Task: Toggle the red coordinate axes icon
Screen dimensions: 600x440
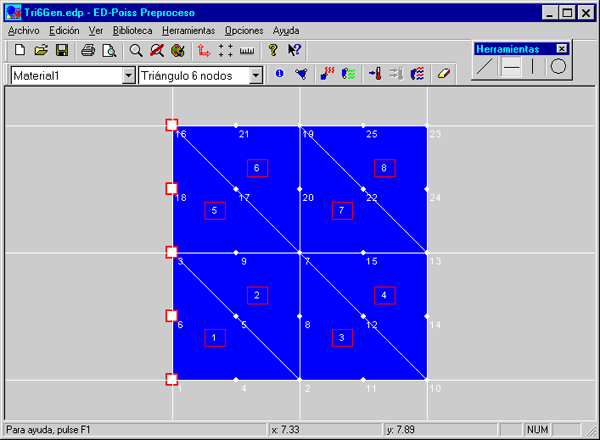Action: click(204, 50)
